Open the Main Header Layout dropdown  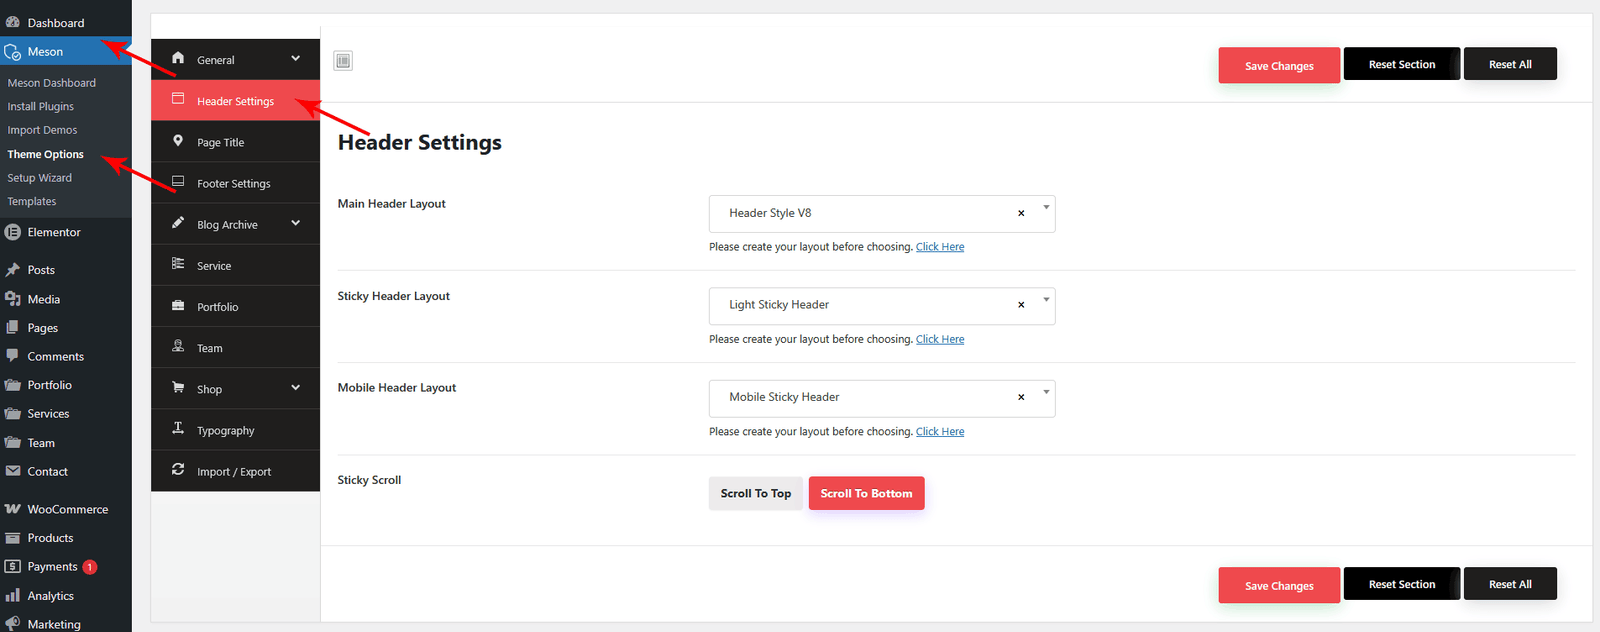point(1046,209)
